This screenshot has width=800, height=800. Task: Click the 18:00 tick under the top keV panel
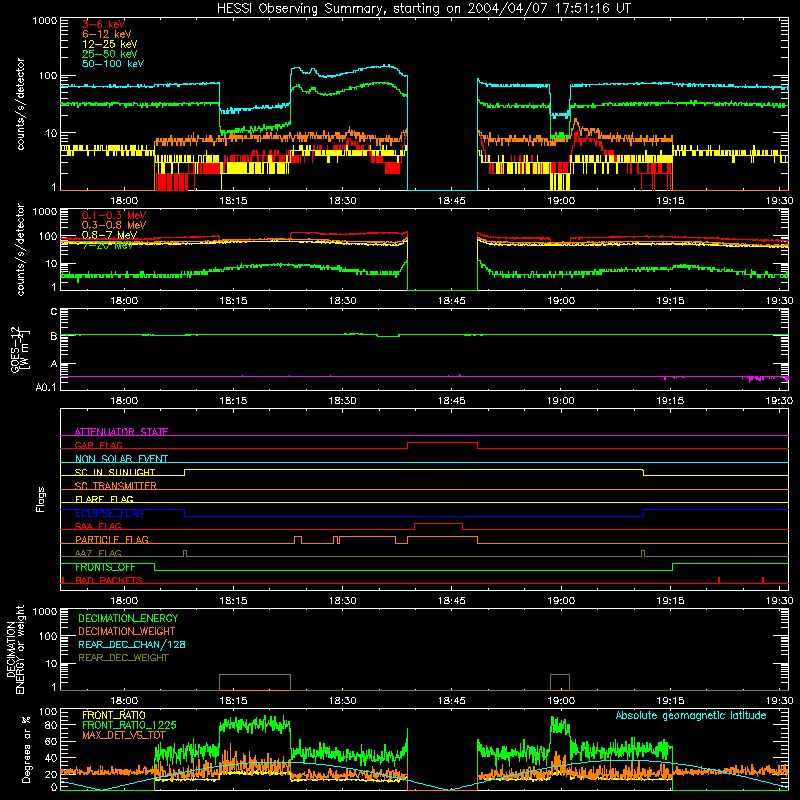[x=124, y=201]
